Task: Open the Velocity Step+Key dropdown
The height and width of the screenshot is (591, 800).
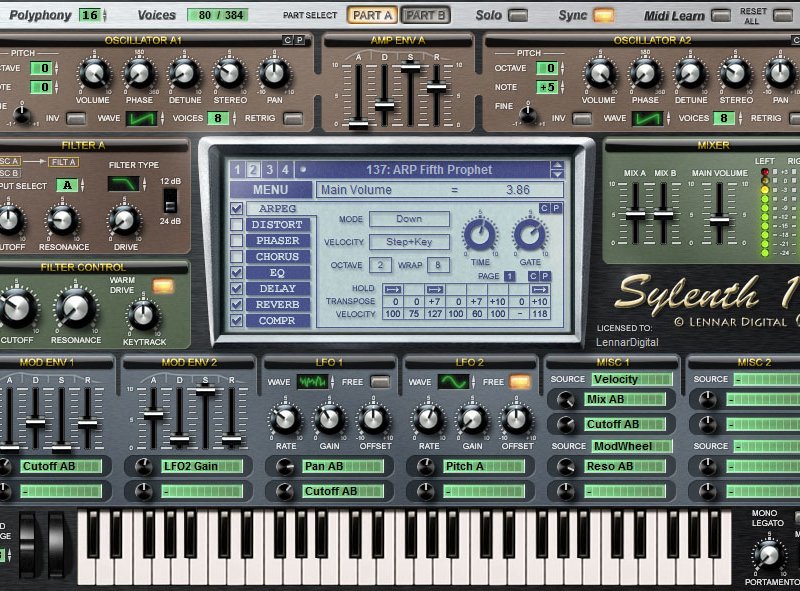Action: [409, 242]
